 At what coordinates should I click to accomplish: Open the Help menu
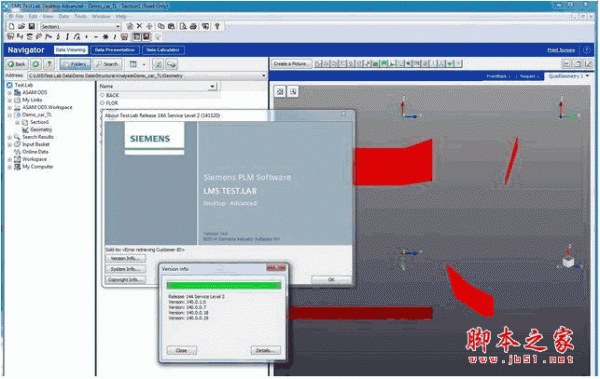(121, 16)
